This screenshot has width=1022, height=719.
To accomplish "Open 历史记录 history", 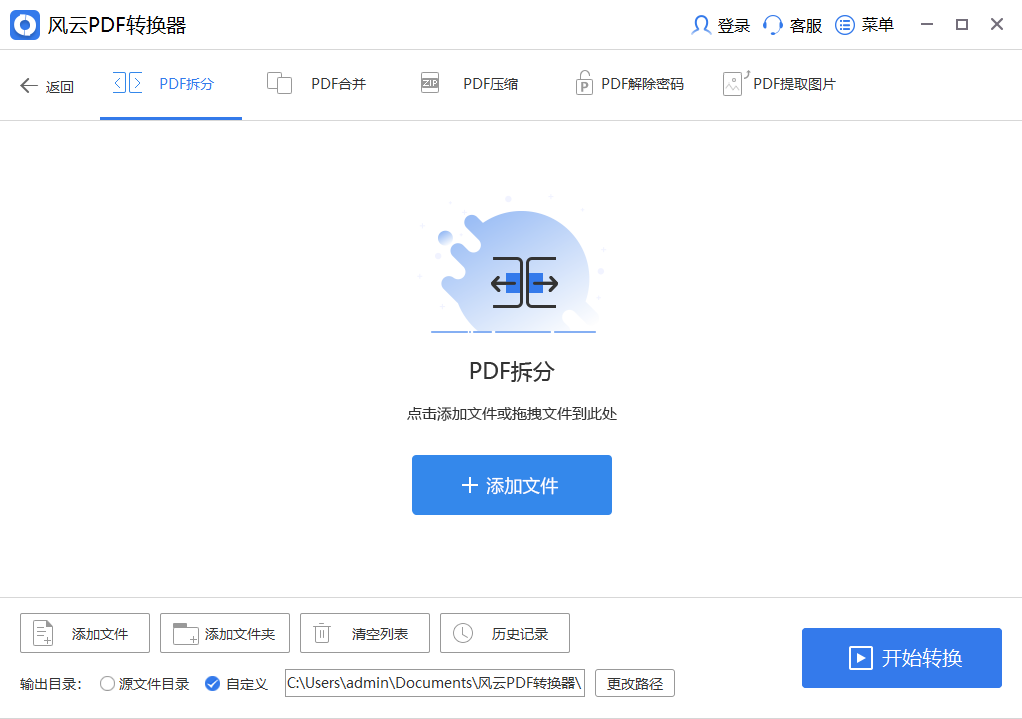I will coord(505,633).
